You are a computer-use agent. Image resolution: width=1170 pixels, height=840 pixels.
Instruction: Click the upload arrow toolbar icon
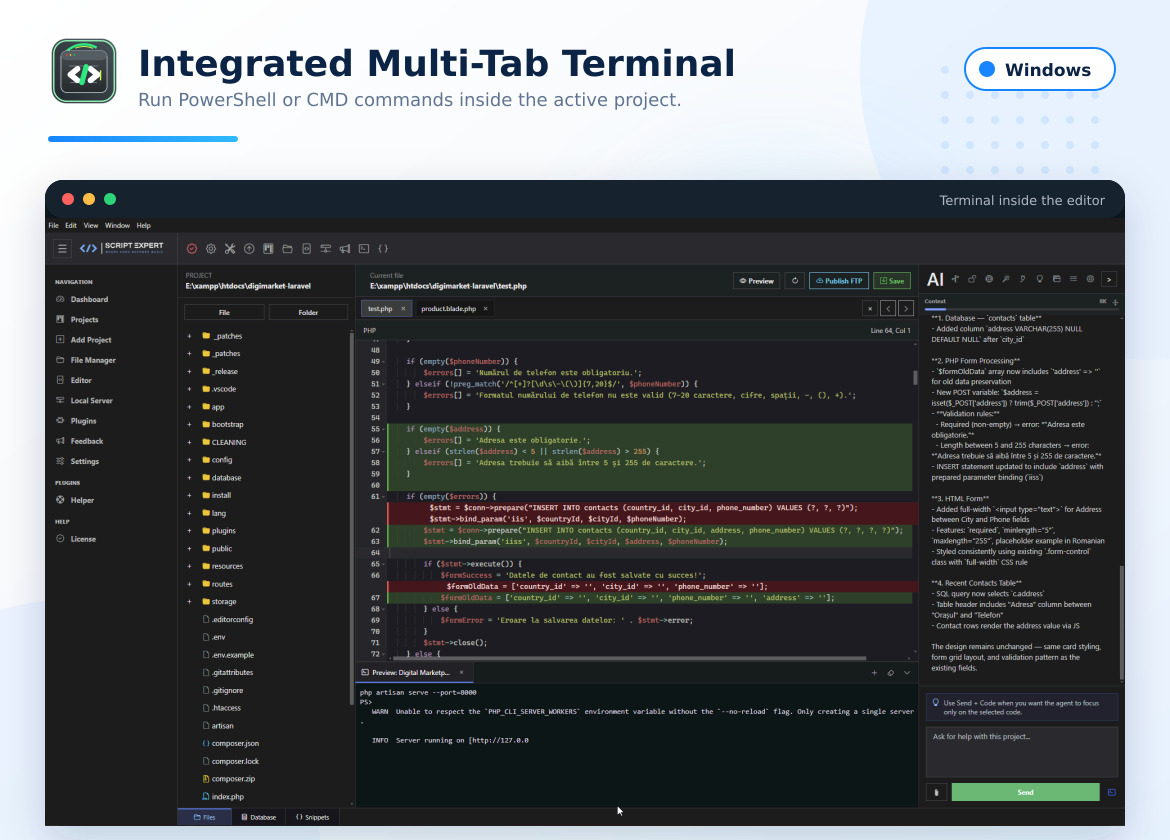click(x=249, y=249)
